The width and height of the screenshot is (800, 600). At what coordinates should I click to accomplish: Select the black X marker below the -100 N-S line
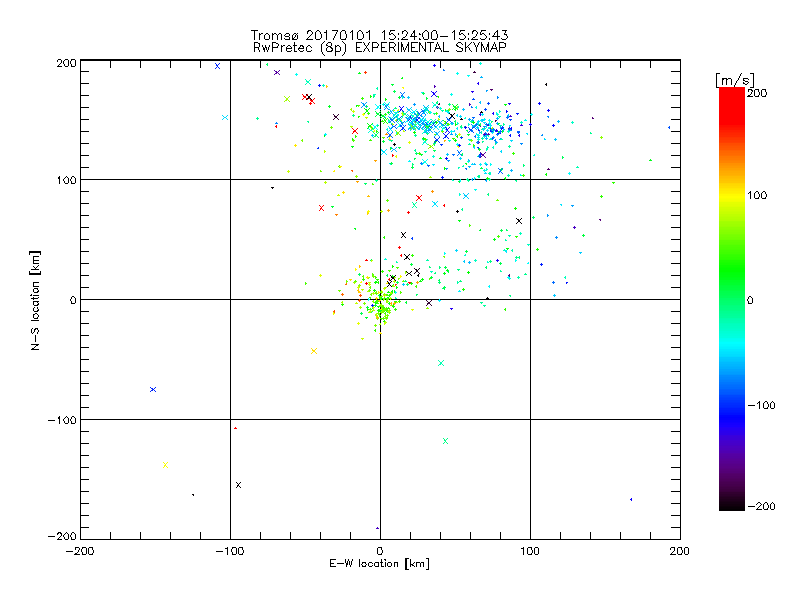pos(238,485)
